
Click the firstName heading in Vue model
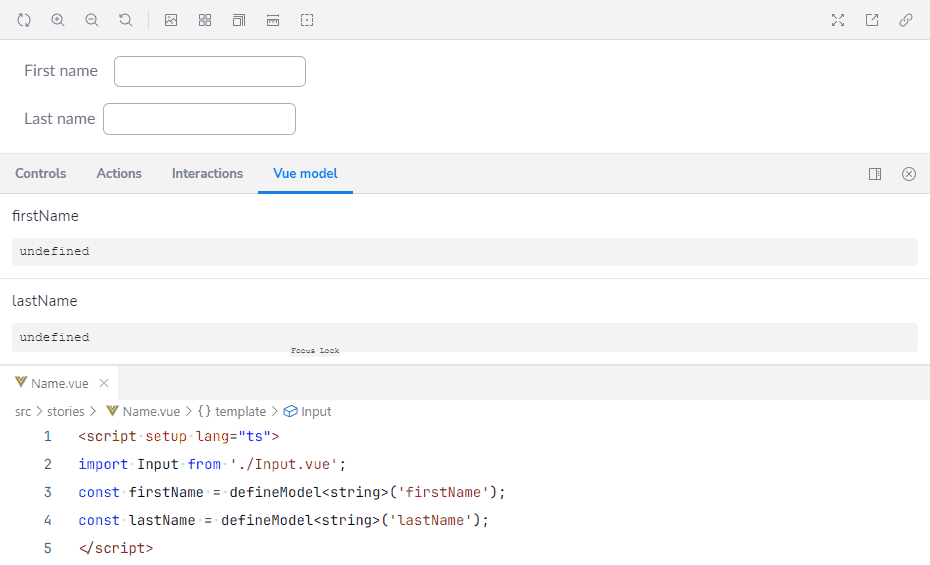pyautogui.click(x=45, y=216)
